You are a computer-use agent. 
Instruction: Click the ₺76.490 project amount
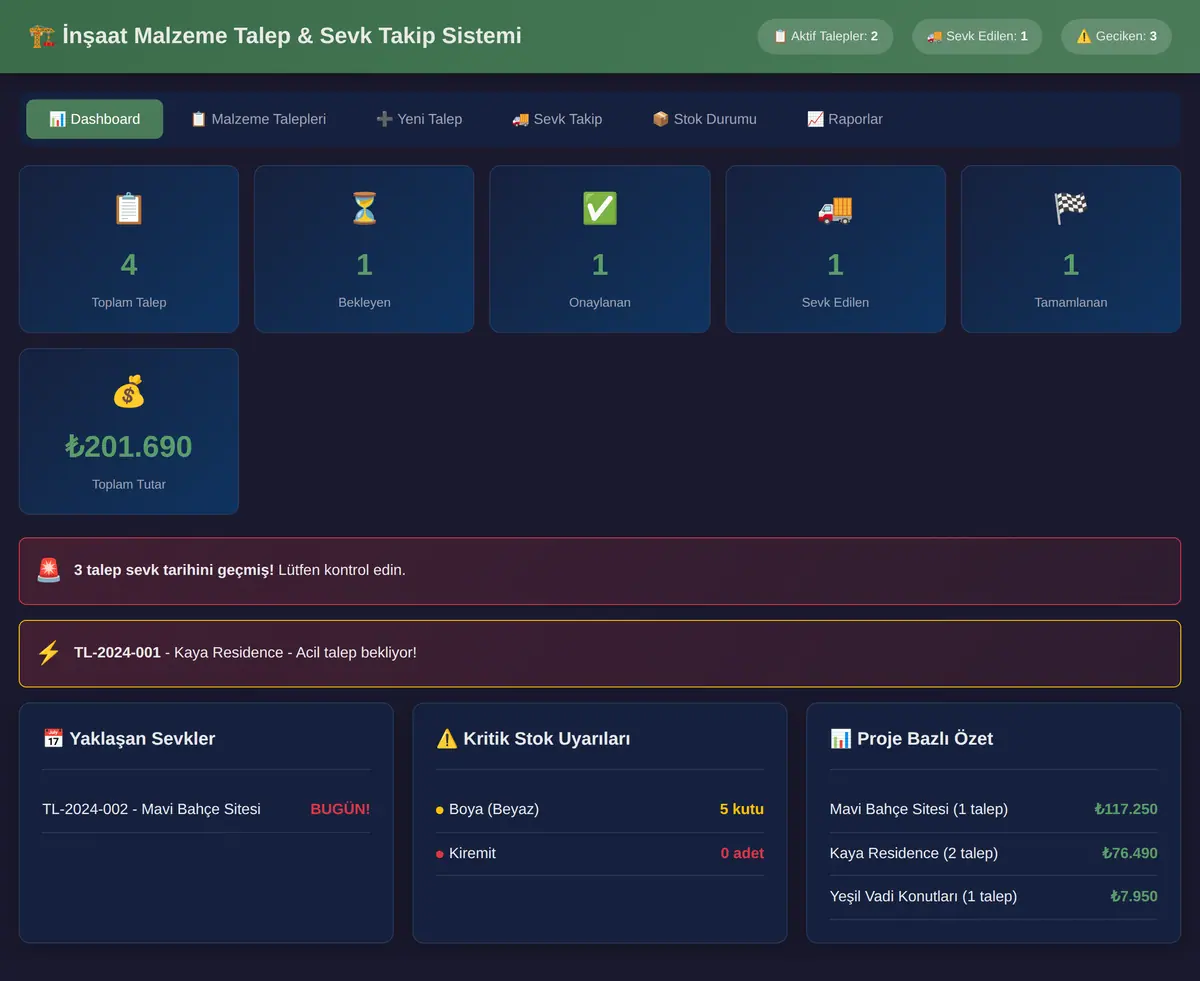click(x=1130, y=853)
